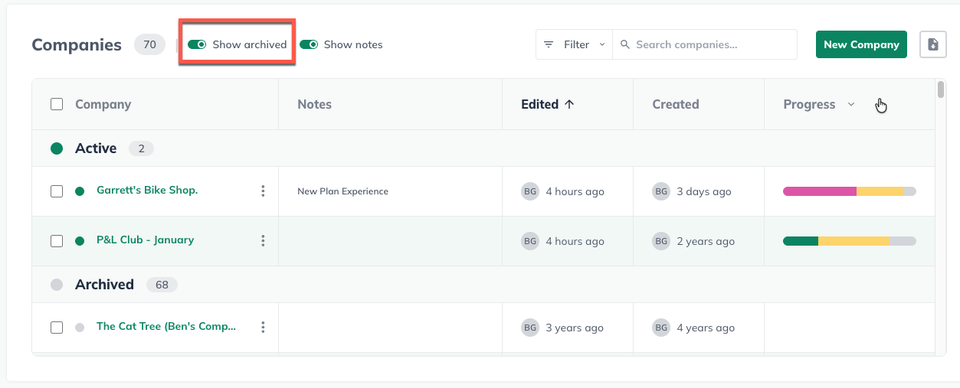Check the P&L Club - January row checkbox
This screenshot has width=960, height=388.
click(x=56, y=241)
